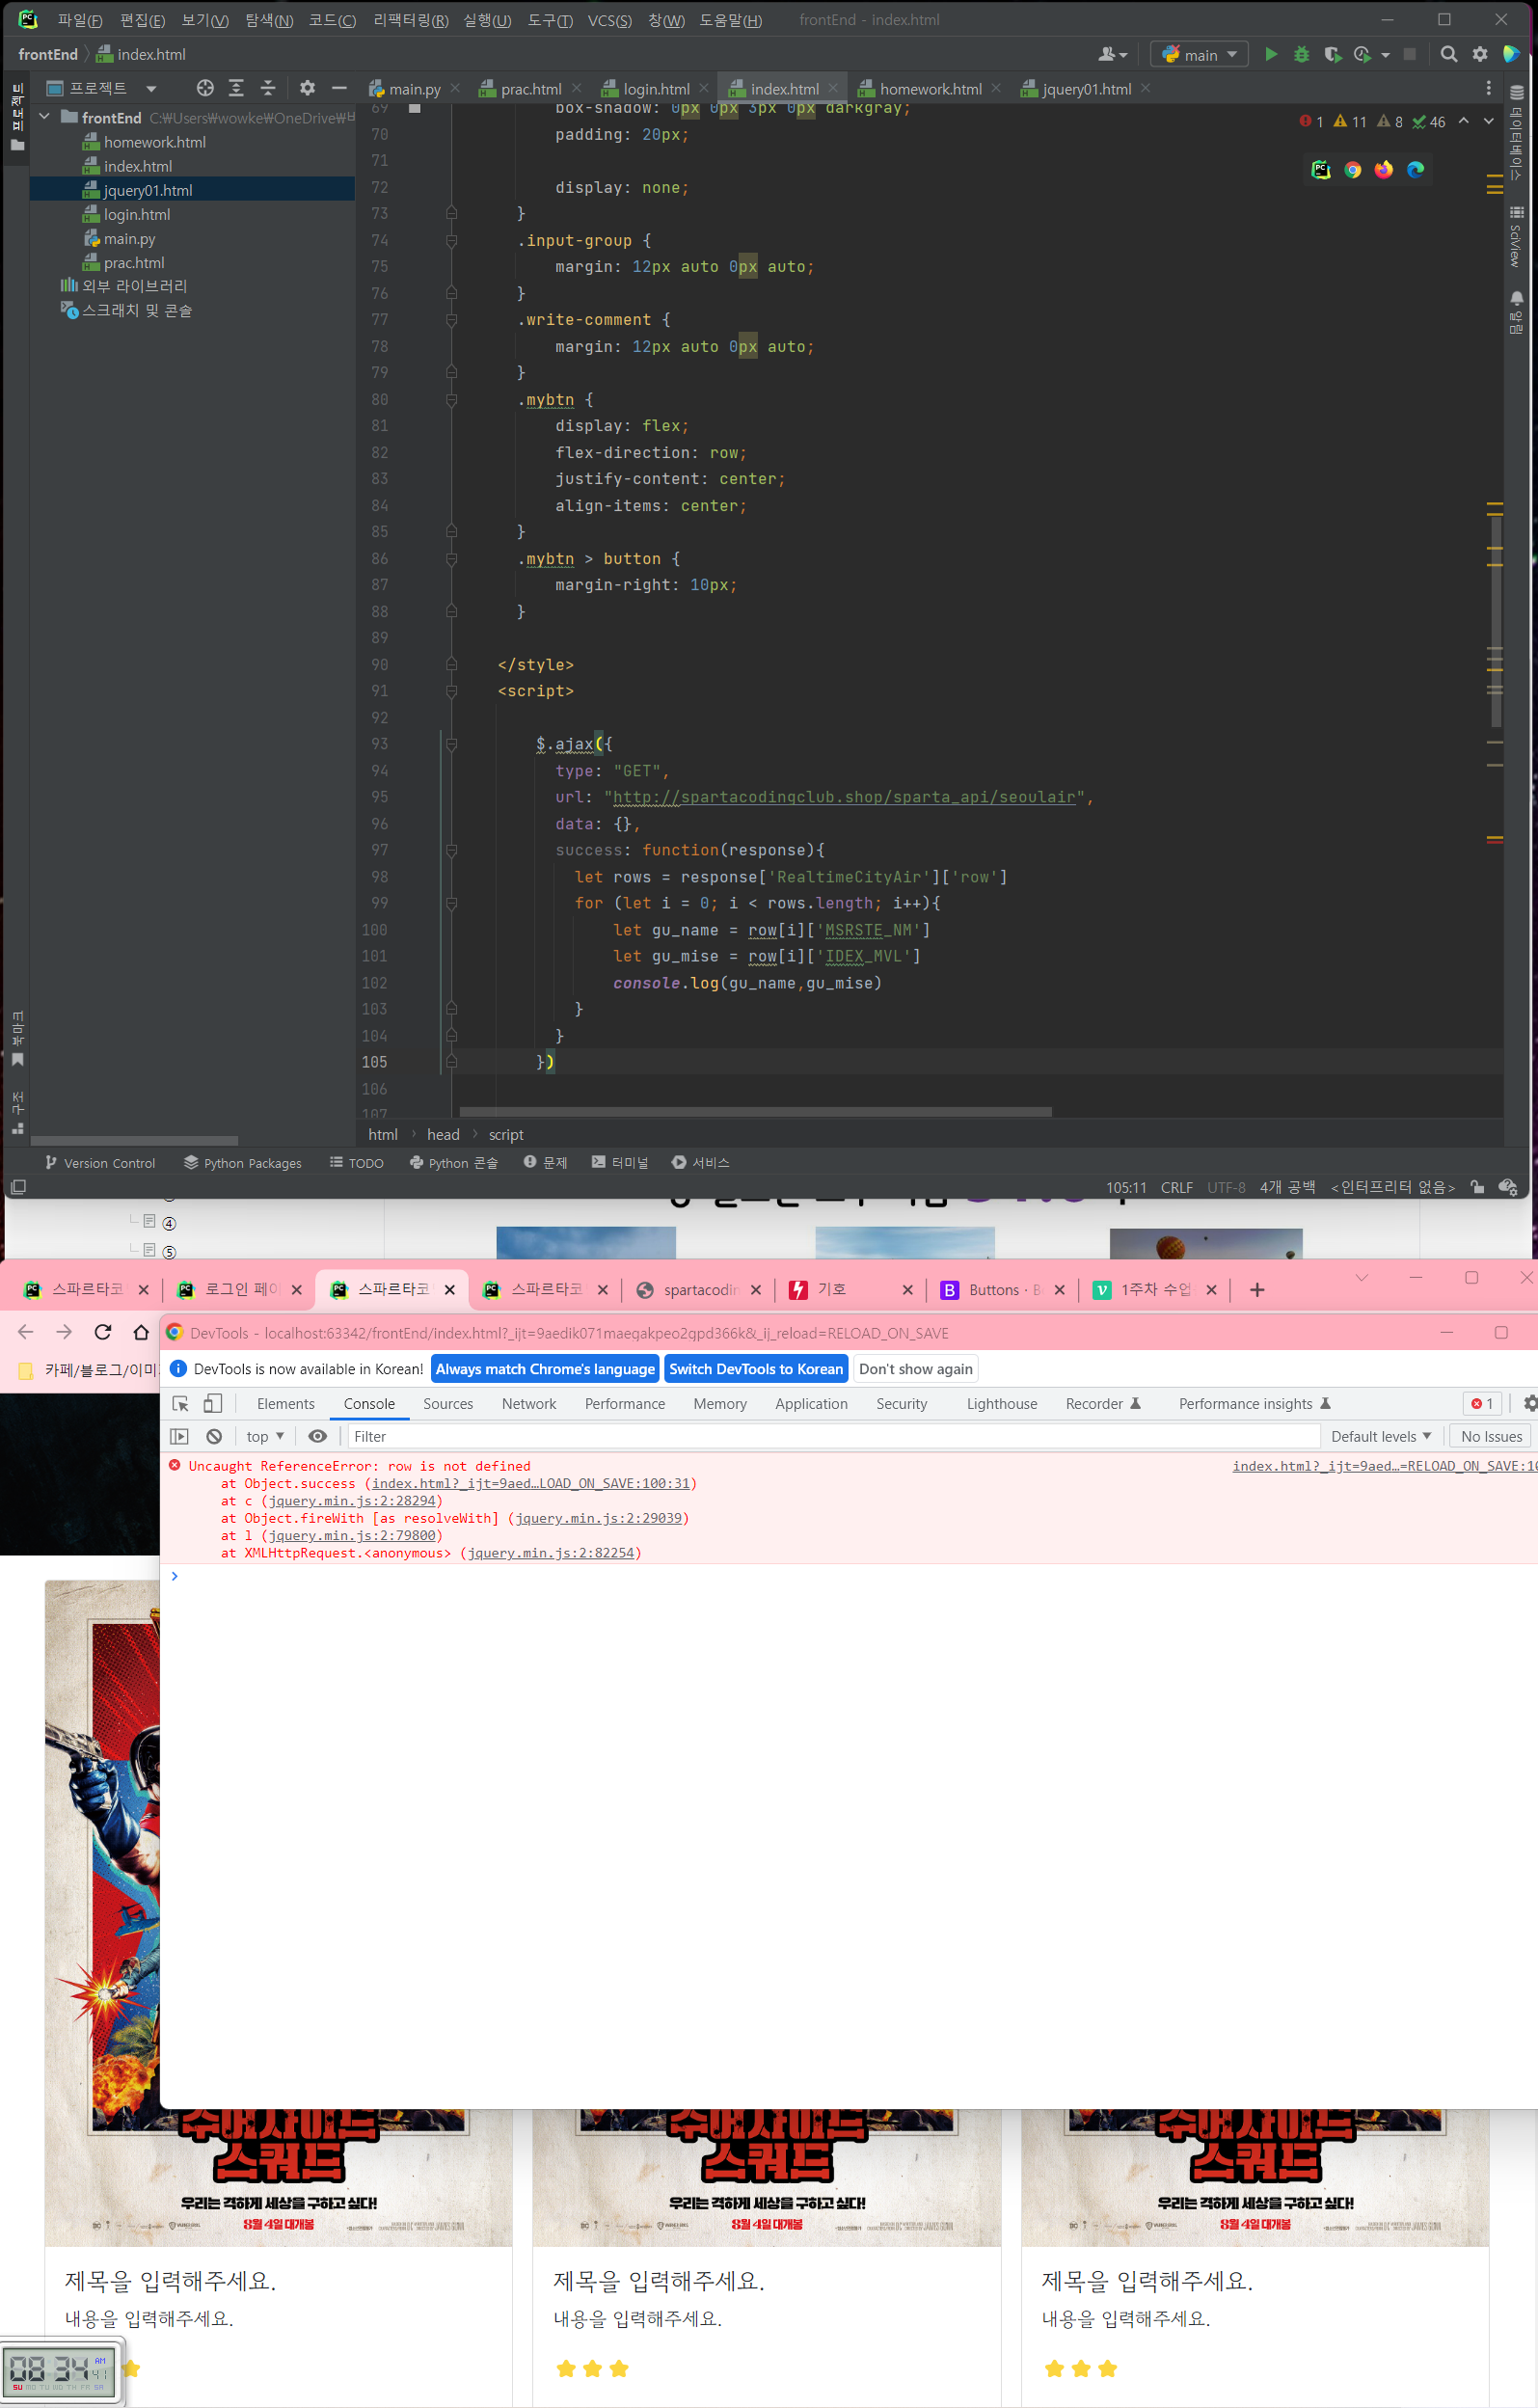
Task: Activate DevTools inspect element picker
Action: 181,1403
